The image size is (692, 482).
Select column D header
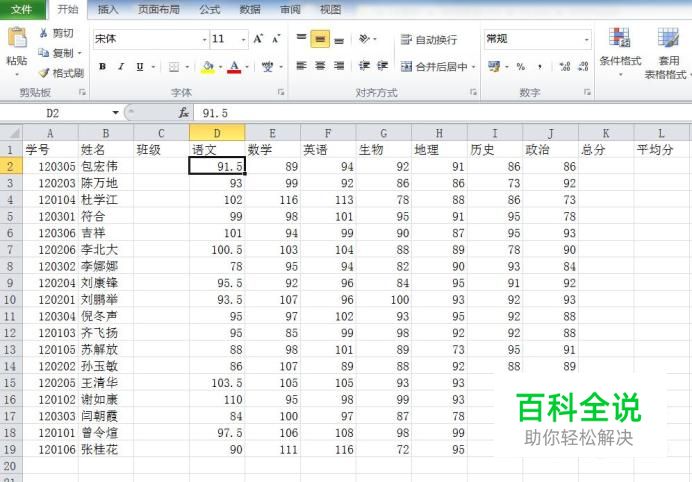[x=217, y=133]
